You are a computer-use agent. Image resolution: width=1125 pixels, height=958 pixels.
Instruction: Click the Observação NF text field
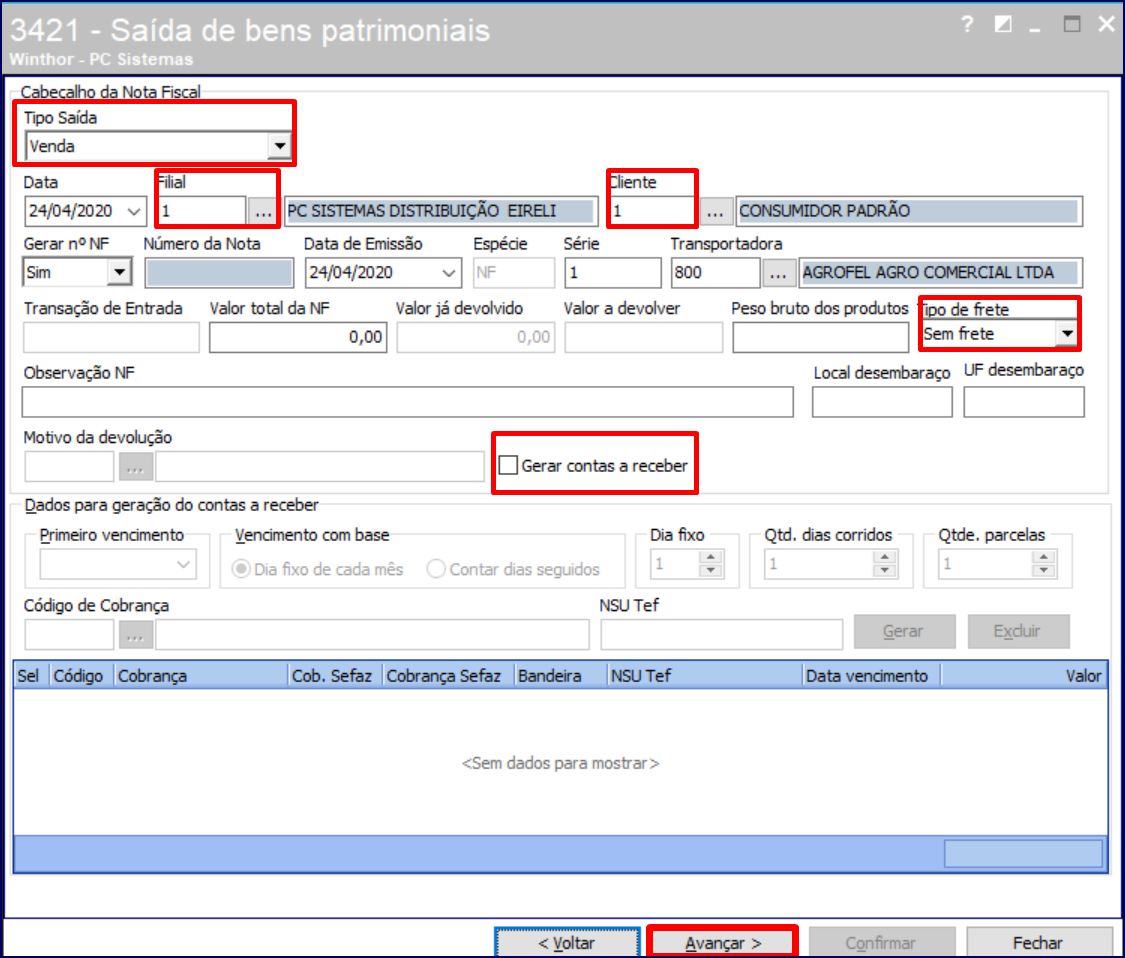click(x=408, y=402)
